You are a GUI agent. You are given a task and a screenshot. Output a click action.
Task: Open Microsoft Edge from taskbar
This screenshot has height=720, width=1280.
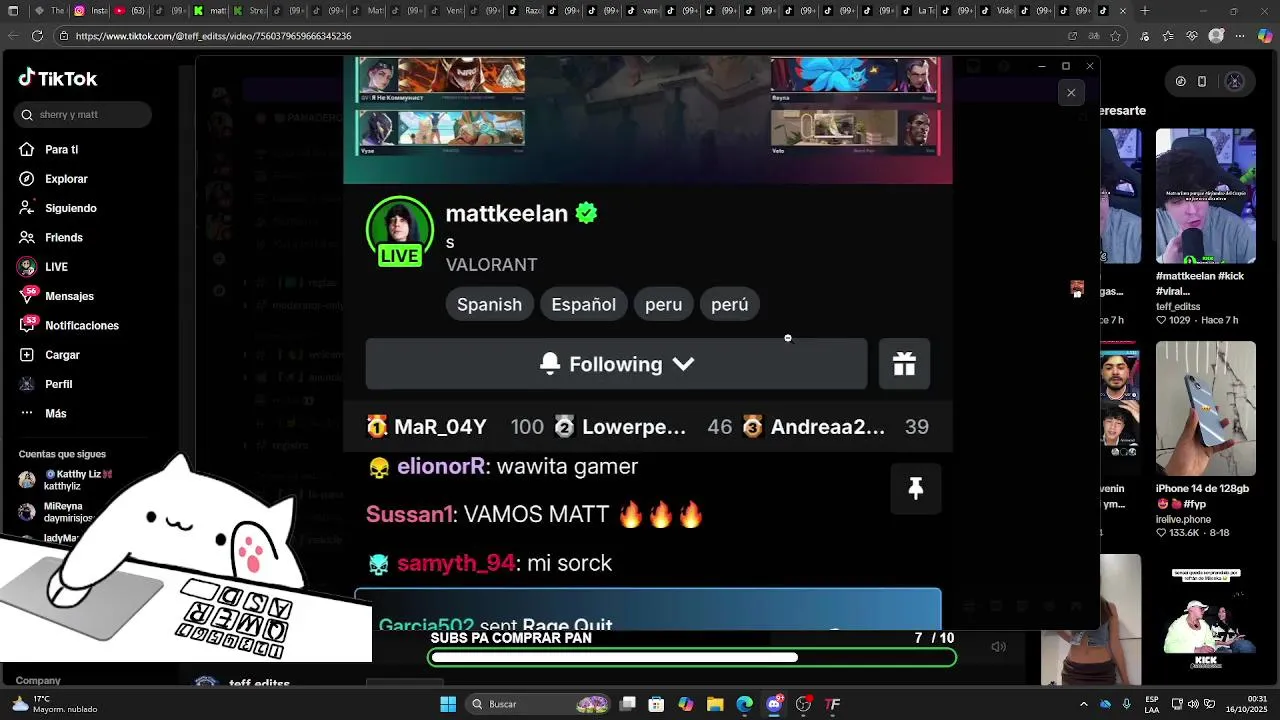[x=745, y=704]
